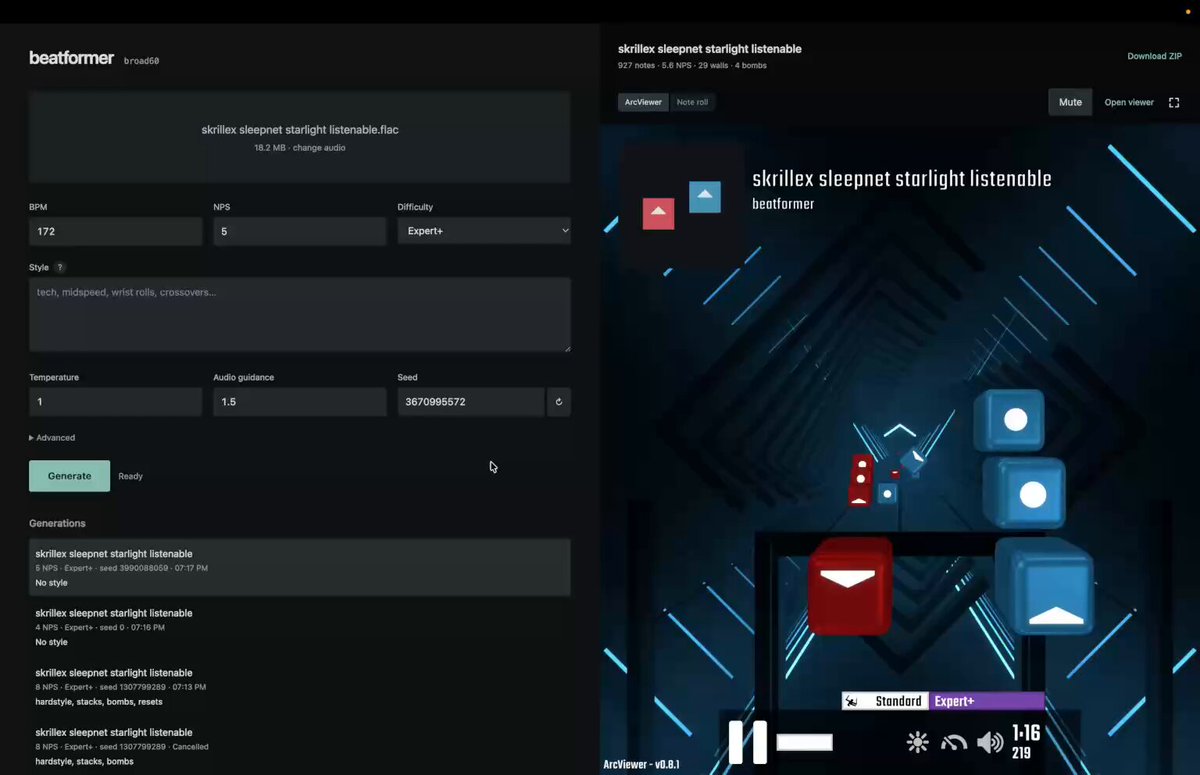Image resolution: width=1200 pixels, height=775 pixels.
Task: Select generation with seed 3990088059
Action: 300,568
